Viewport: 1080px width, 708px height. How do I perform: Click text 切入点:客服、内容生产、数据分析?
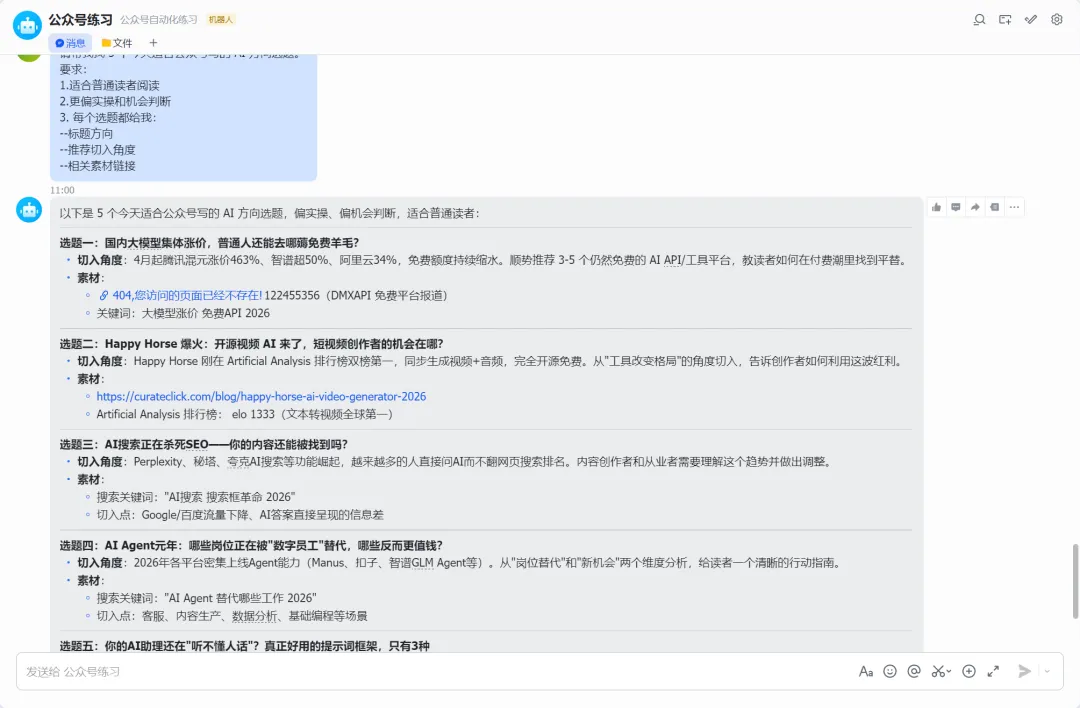(x=232, y=616)
